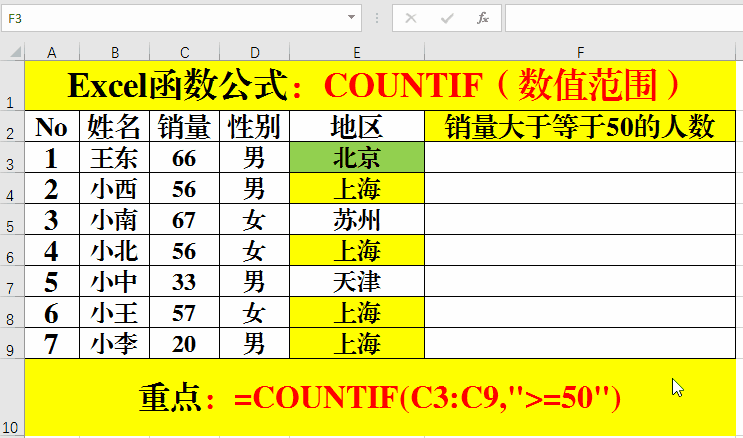Click the '销量大于等于50的人数' header cell
The width and height of the screenshot is (743, 438).
tap(580, 126)
